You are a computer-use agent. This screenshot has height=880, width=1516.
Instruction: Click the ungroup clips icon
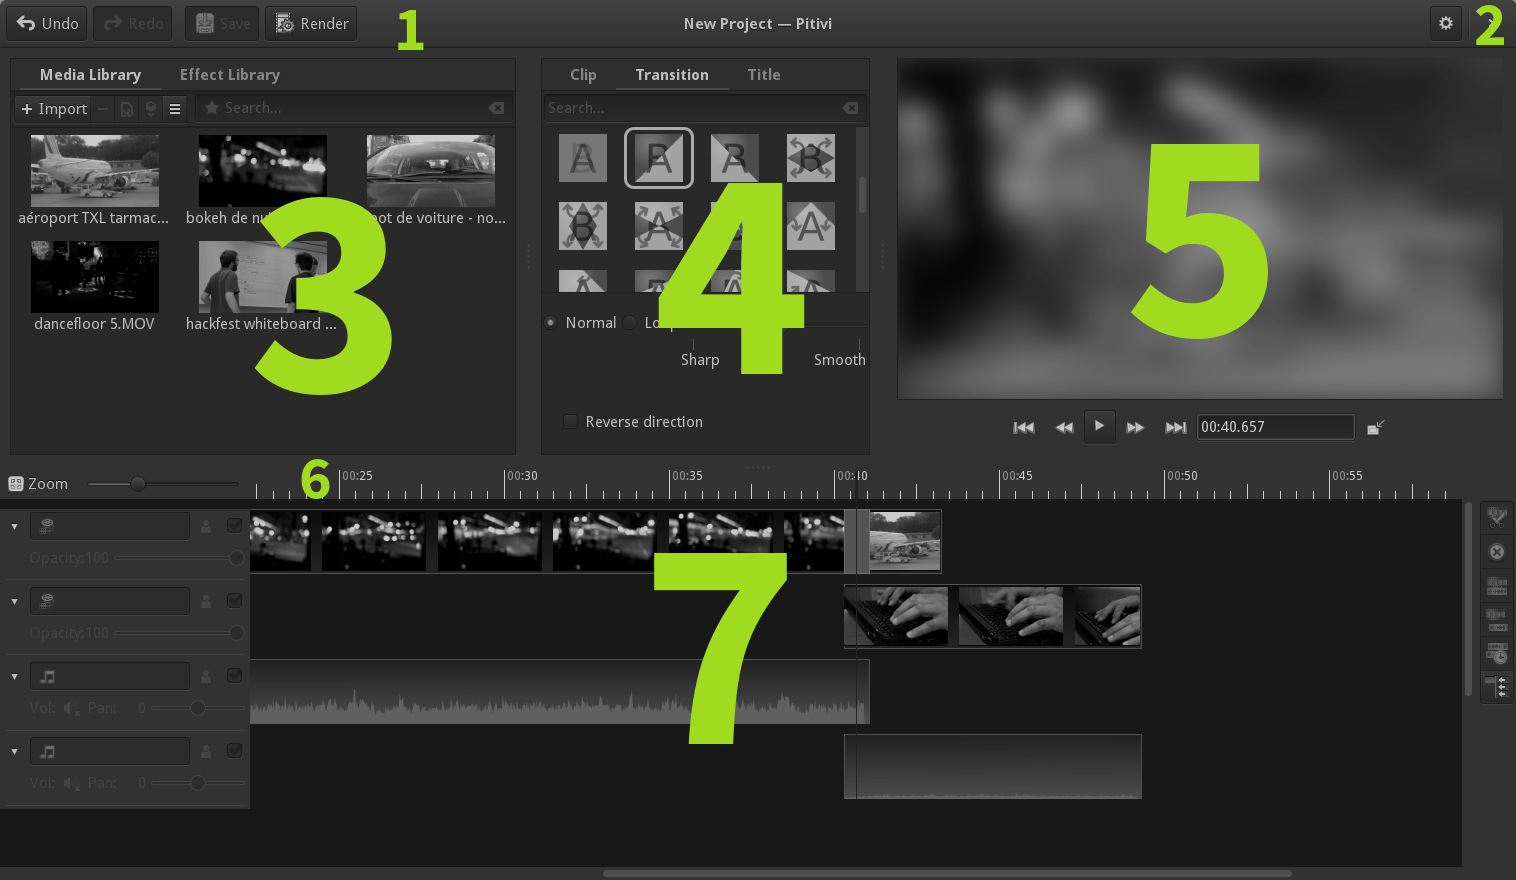[x=1496, y=620]
